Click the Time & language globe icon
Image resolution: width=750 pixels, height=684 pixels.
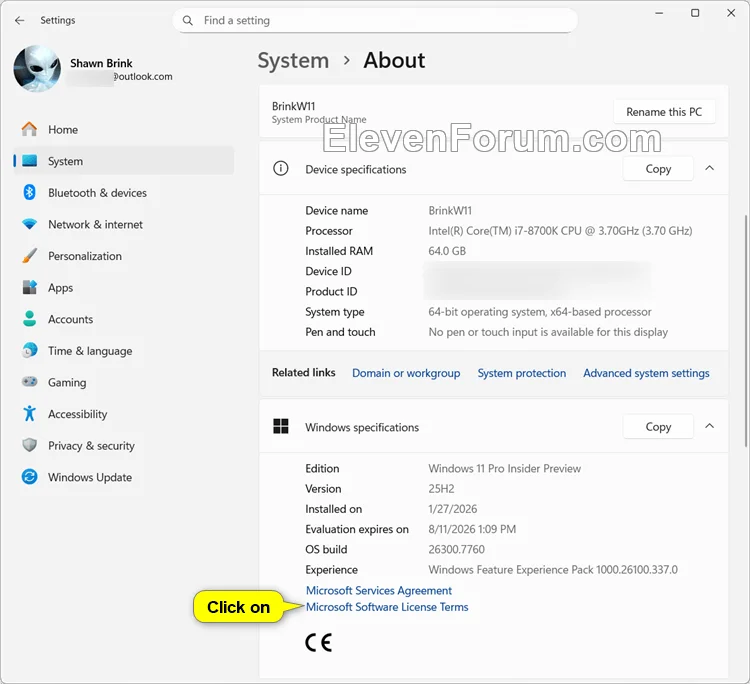point(30,350)
